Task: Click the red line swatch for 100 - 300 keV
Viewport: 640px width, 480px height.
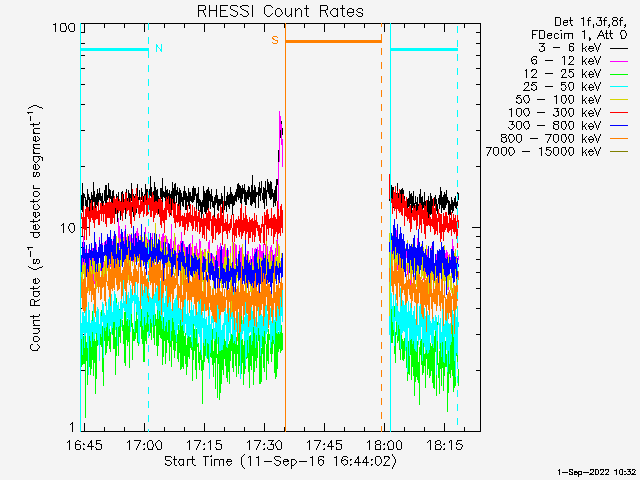Action: (619, 113)
